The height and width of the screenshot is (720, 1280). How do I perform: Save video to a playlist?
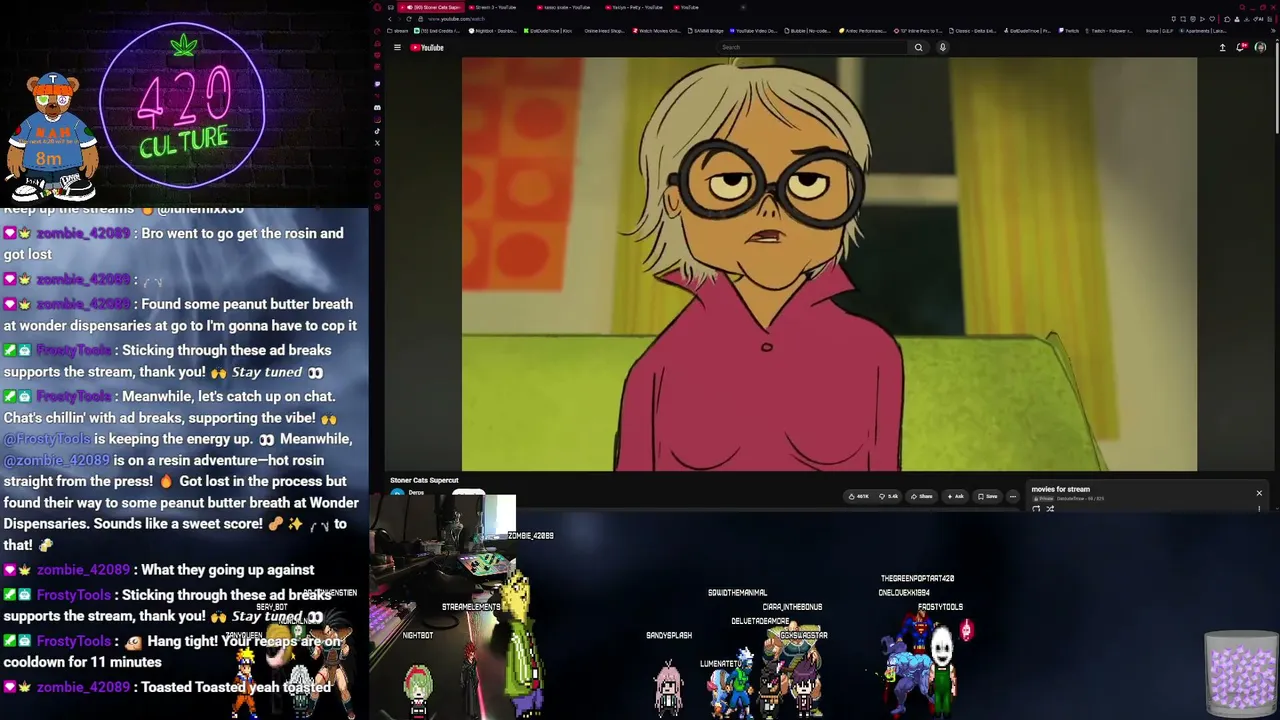987,496
